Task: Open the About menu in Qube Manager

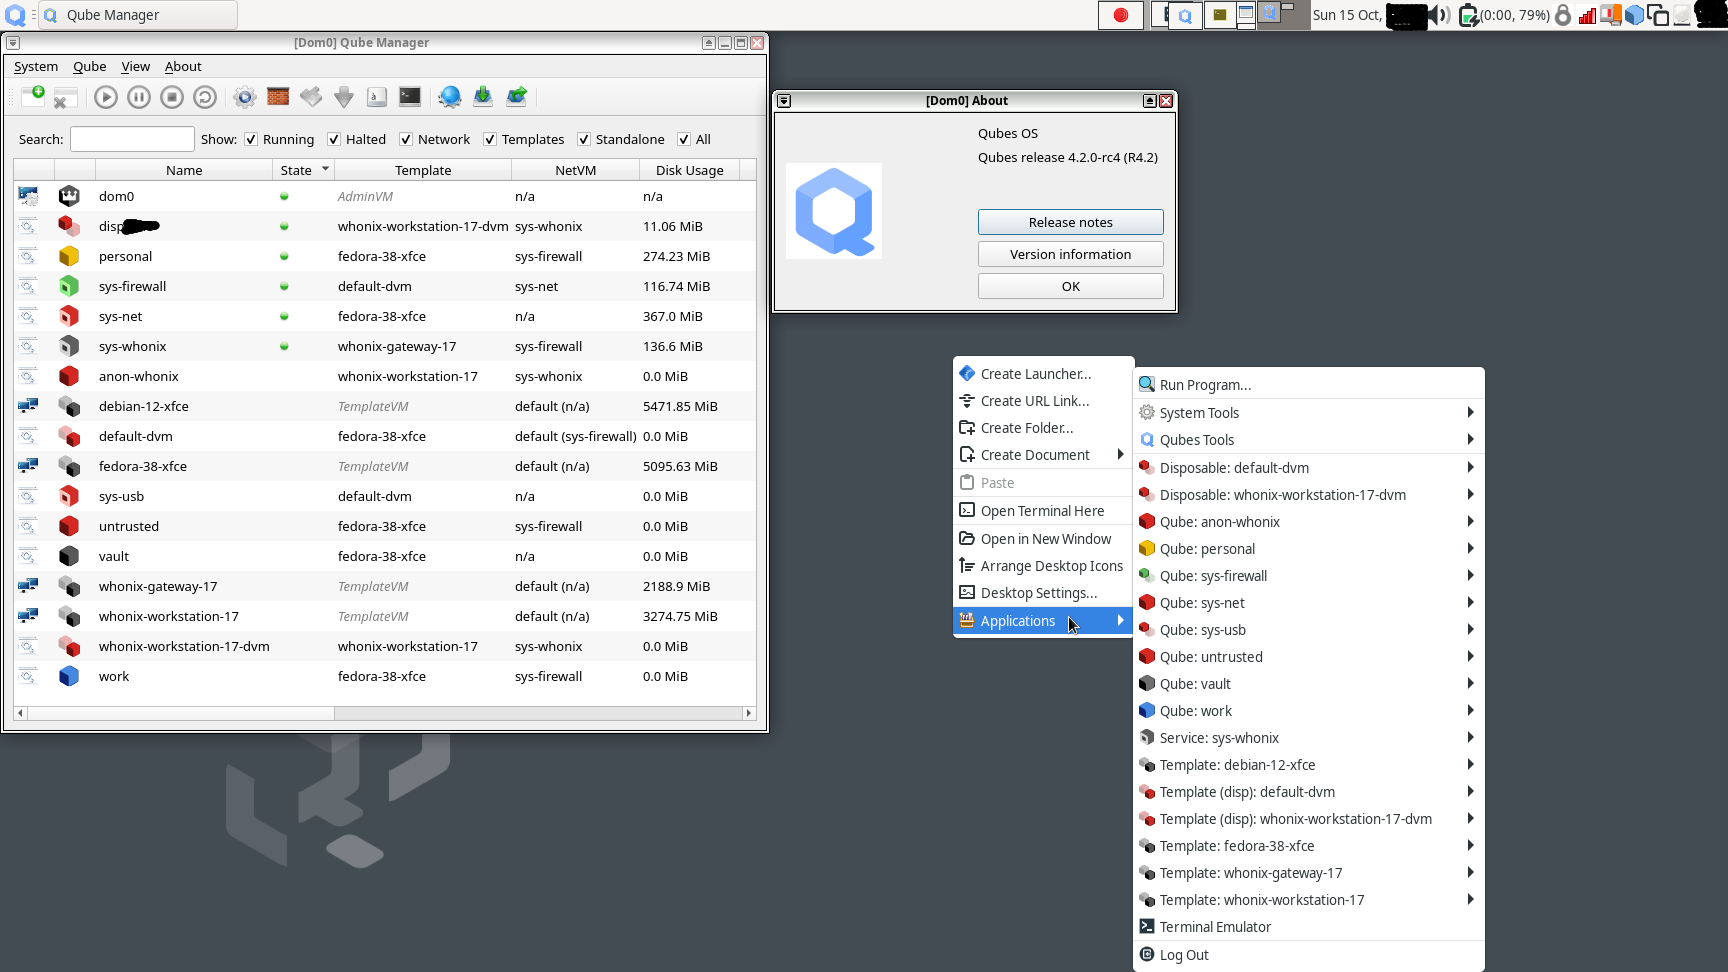Action: (x=183, y=66)
